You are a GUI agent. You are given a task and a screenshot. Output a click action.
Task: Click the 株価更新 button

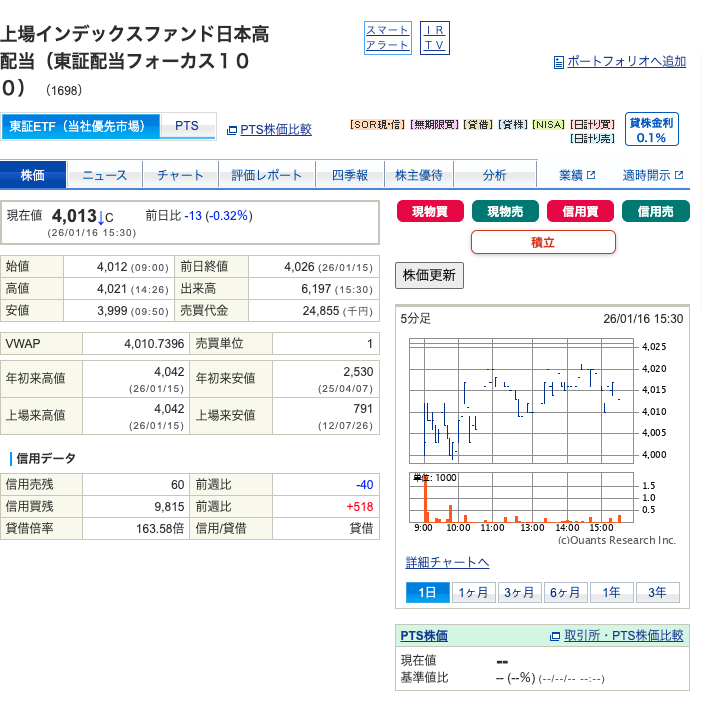(430, 275)
